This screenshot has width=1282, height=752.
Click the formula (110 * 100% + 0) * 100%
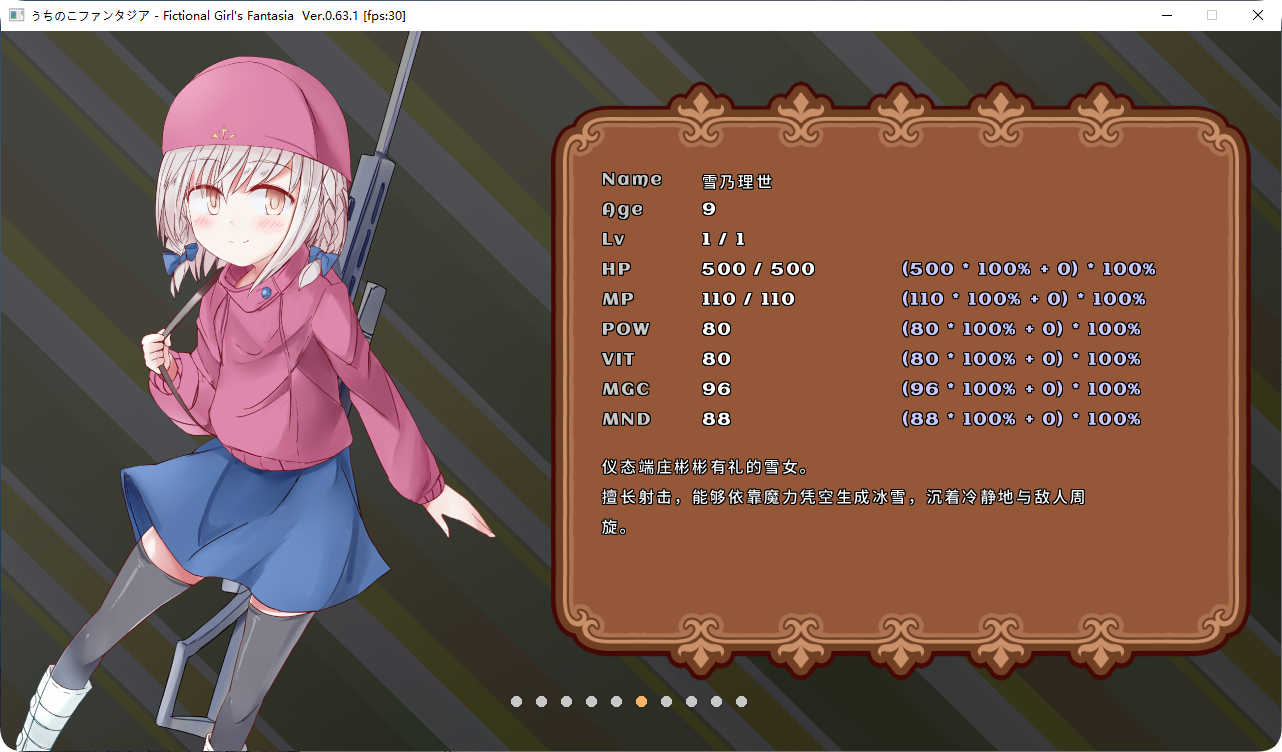(x=1023, y=299)
